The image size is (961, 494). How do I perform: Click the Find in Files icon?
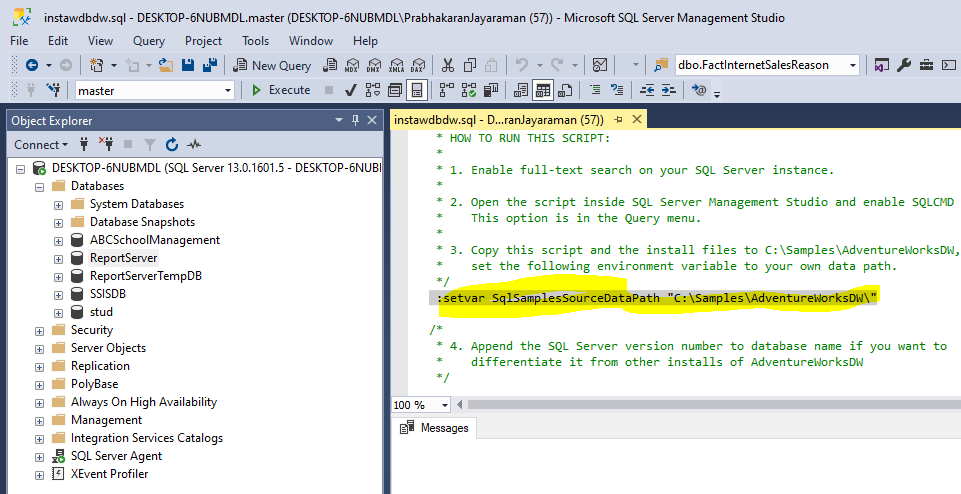(x=661, y=65)
